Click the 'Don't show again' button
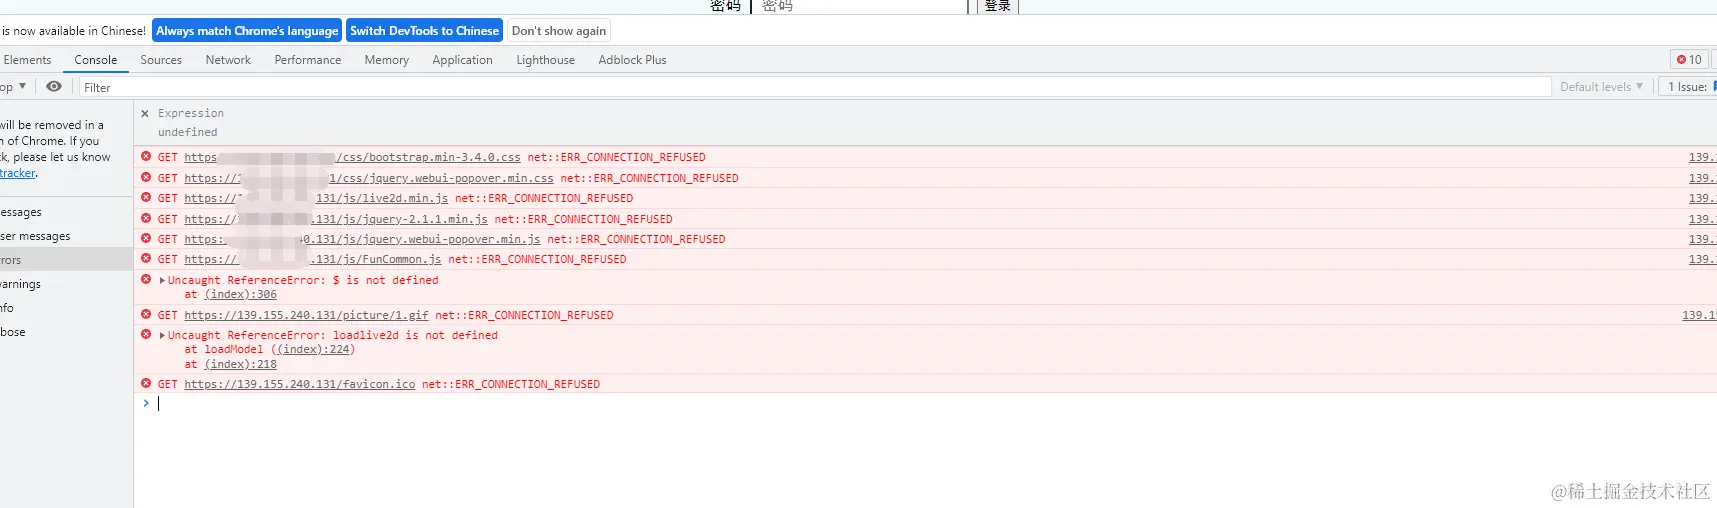The height and width of the screenshot is (508, 1717). (559, 31)
